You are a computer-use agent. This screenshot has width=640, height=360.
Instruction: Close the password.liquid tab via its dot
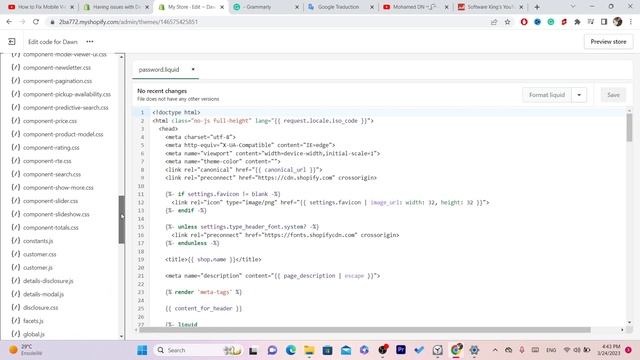click(x=193, y=69)
